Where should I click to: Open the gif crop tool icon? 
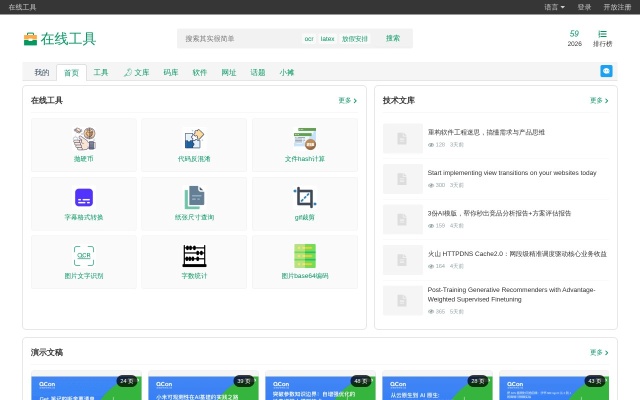point(305,197)
